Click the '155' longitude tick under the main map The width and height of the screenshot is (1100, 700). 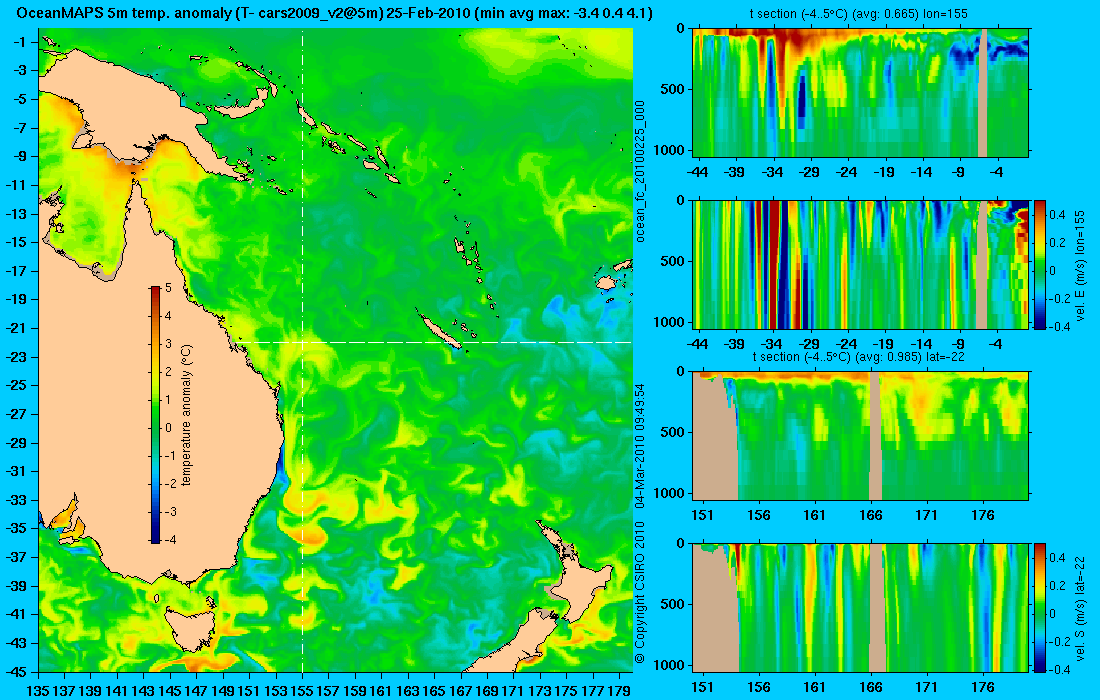pos(302,691)
